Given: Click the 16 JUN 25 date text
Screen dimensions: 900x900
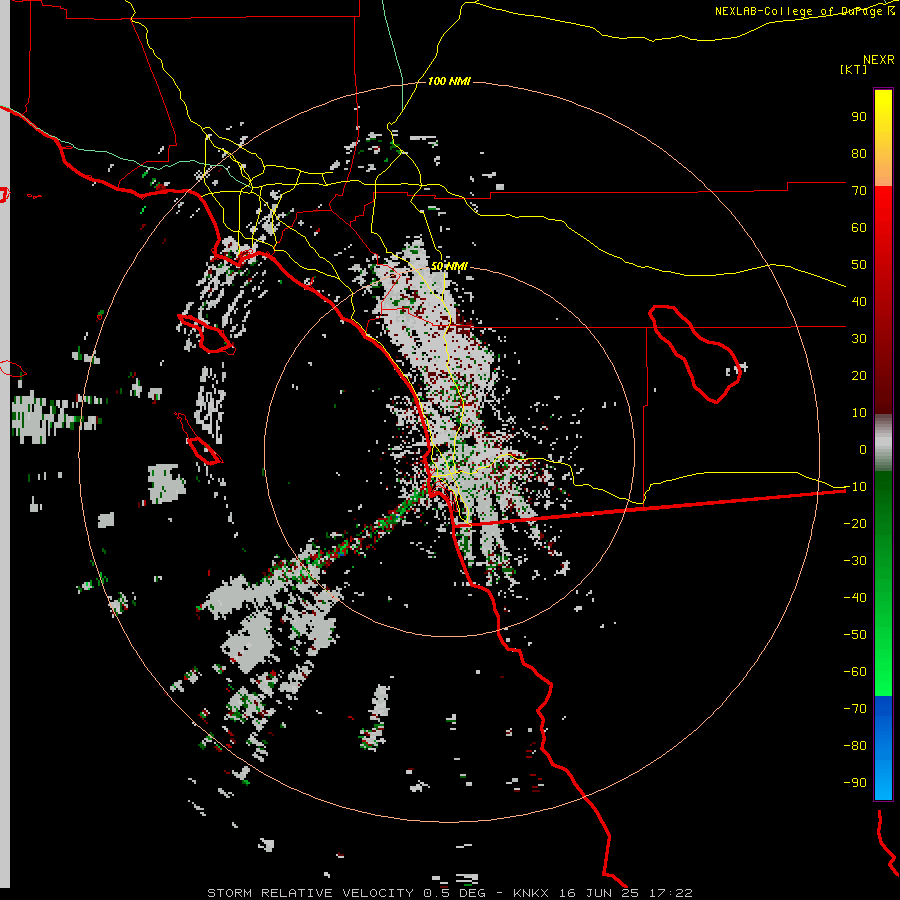Looking at the screenshot, I should pos(599,893).
